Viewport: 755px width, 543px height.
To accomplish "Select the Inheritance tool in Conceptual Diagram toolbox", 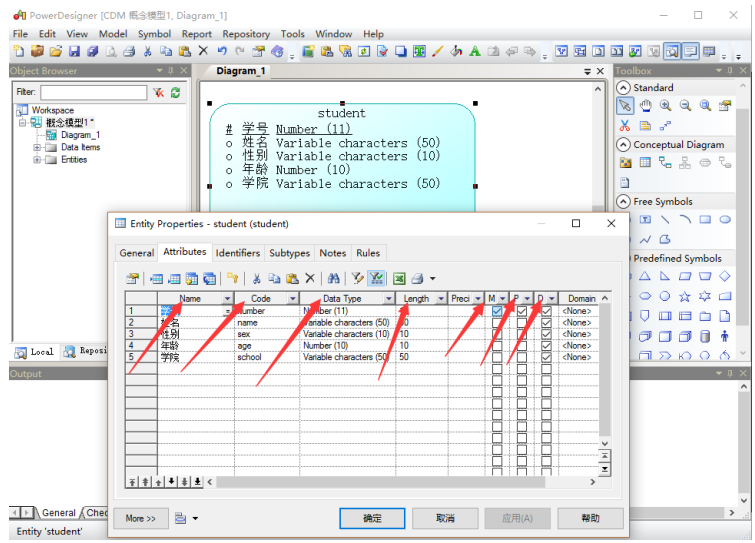I will [685, 163].
